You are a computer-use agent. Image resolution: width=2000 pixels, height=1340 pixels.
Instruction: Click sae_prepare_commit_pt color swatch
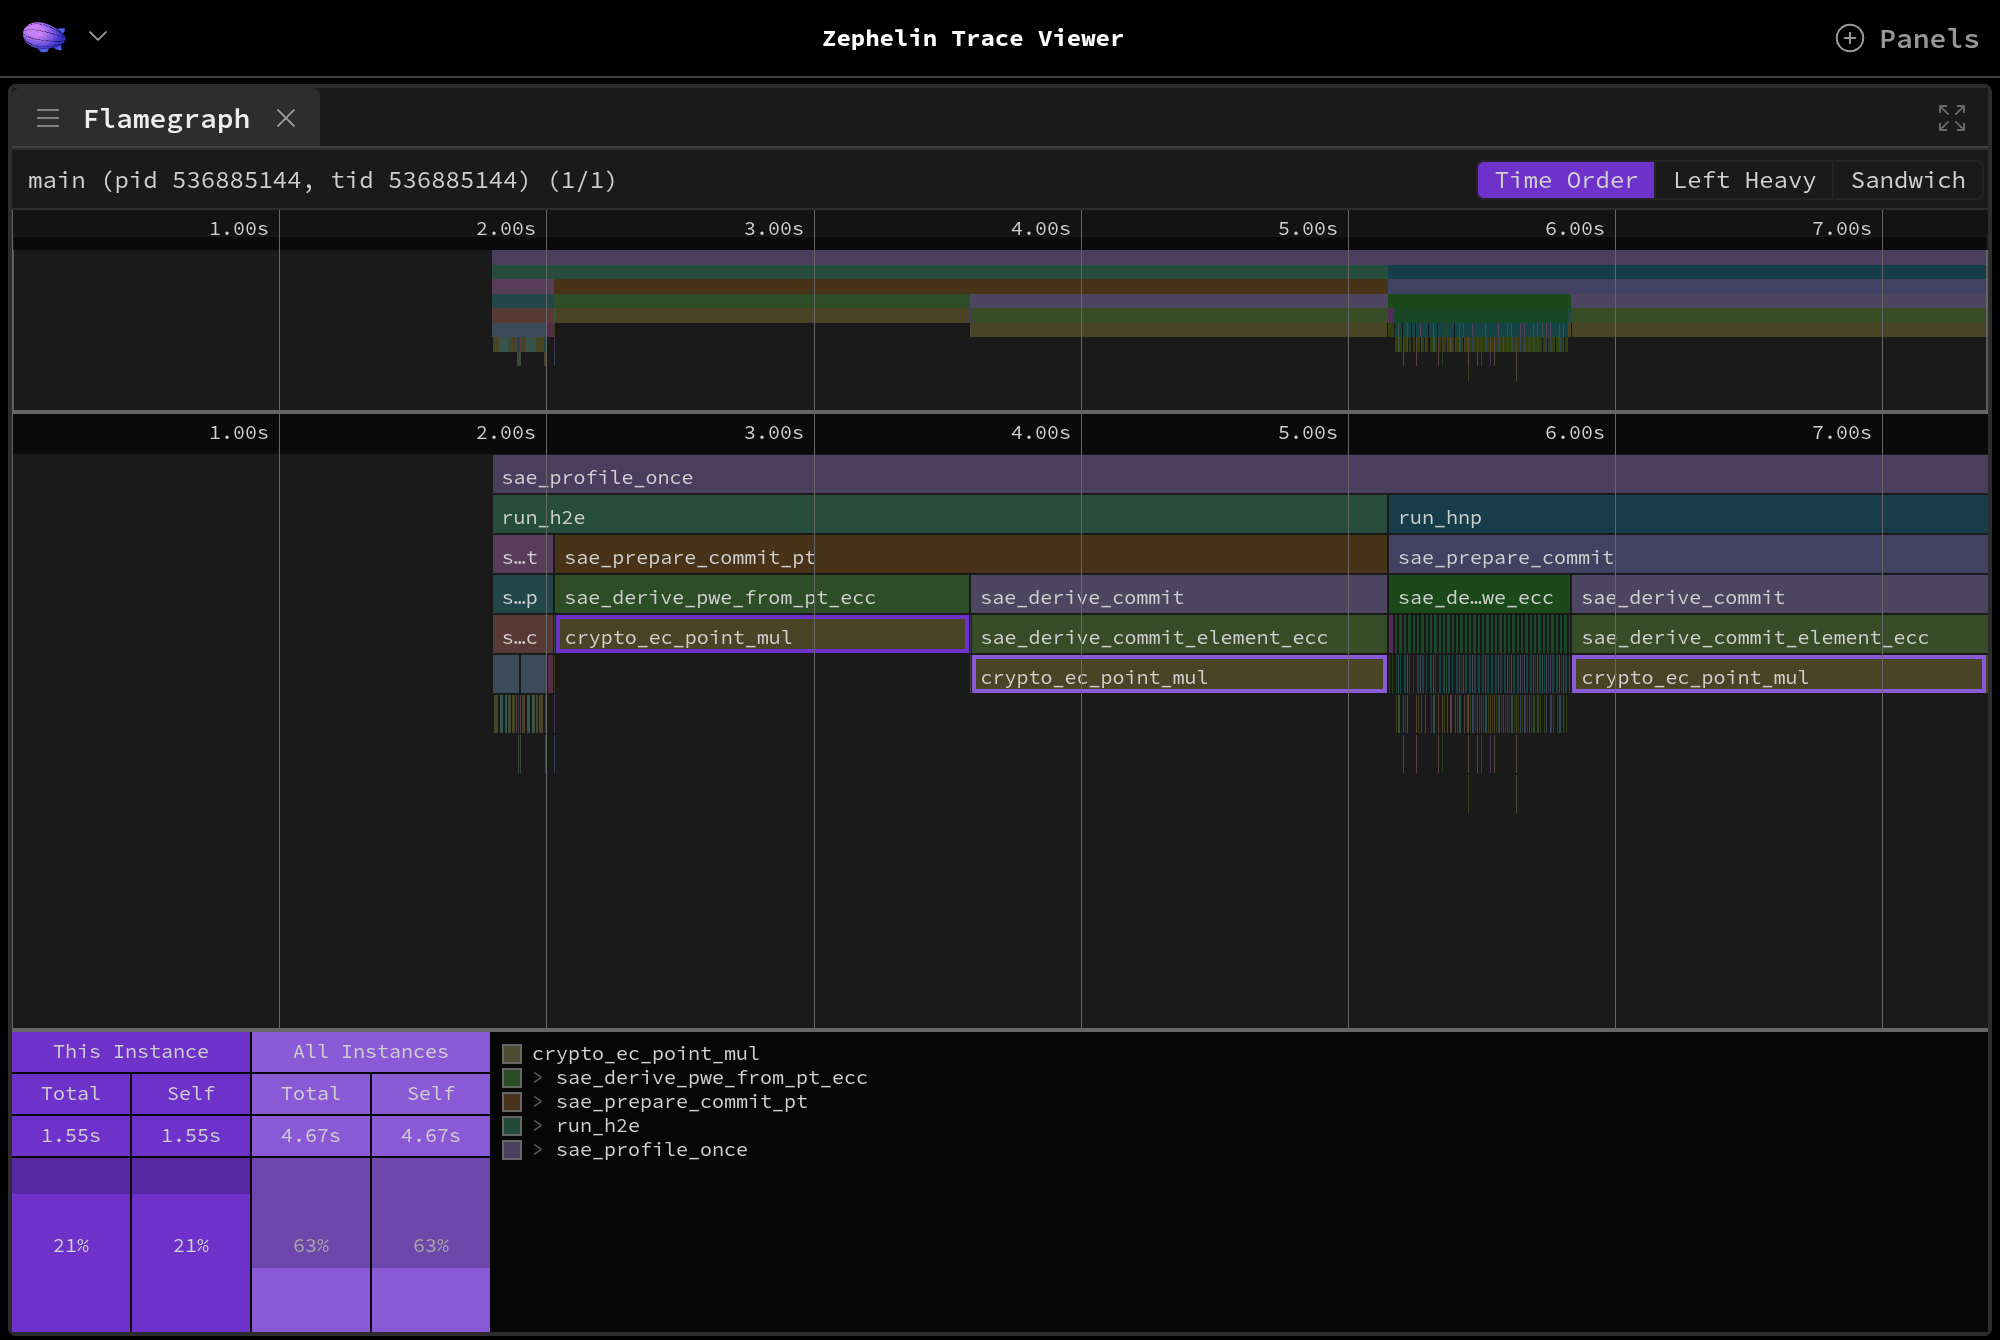click(512, 1101)
